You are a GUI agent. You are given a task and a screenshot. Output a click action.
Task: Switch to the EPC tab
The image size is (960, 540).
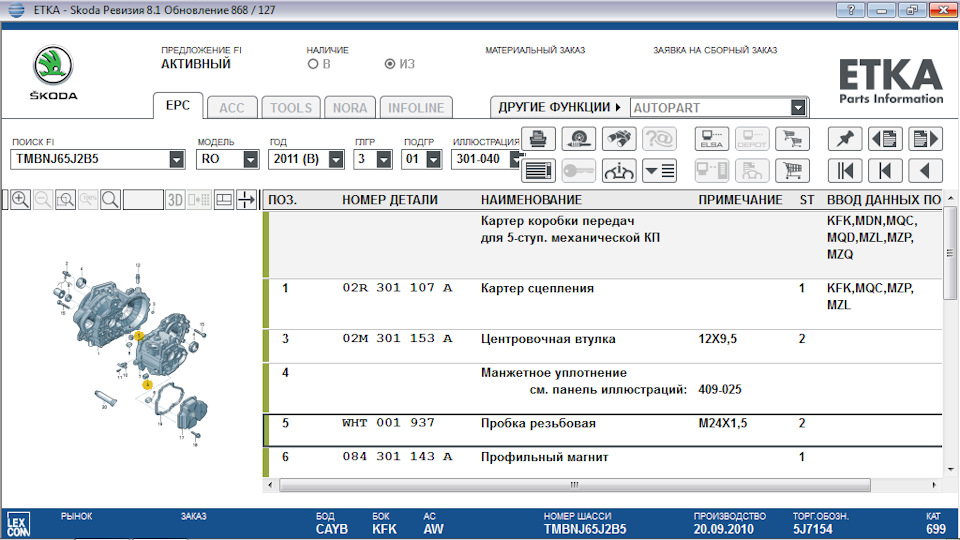[x=178, y=105]
